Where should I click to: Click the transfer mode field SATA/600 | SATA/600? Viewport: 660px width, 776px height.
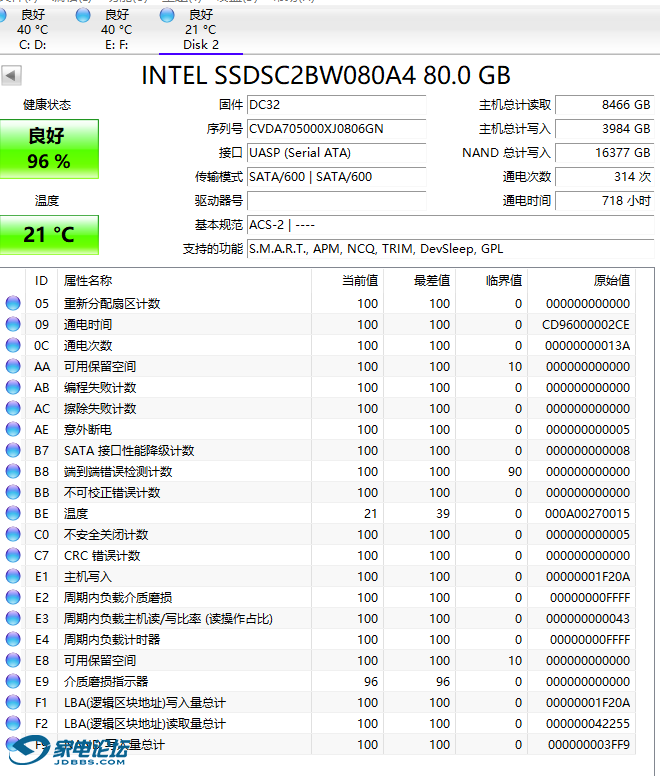[336, 177]
